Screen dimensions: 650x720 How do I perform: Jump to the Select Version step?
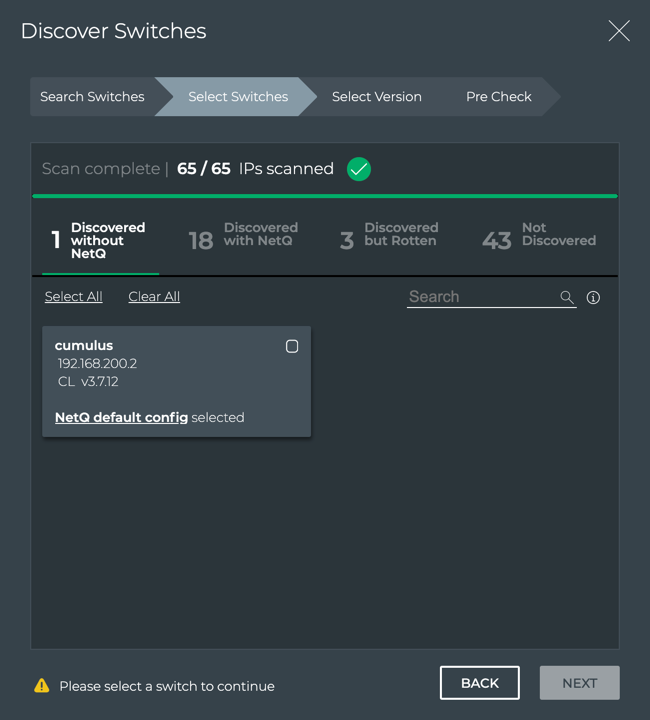(376, 97)
